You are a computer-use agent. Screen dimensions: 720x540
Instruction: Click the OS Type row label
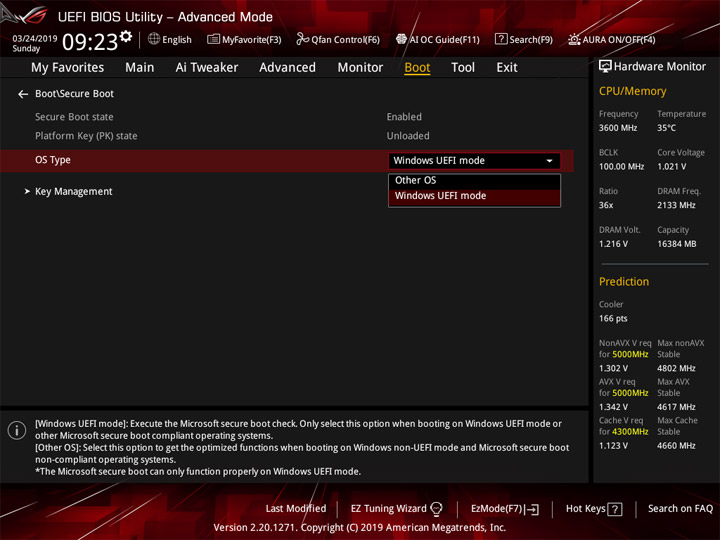(x=53, y=160)
